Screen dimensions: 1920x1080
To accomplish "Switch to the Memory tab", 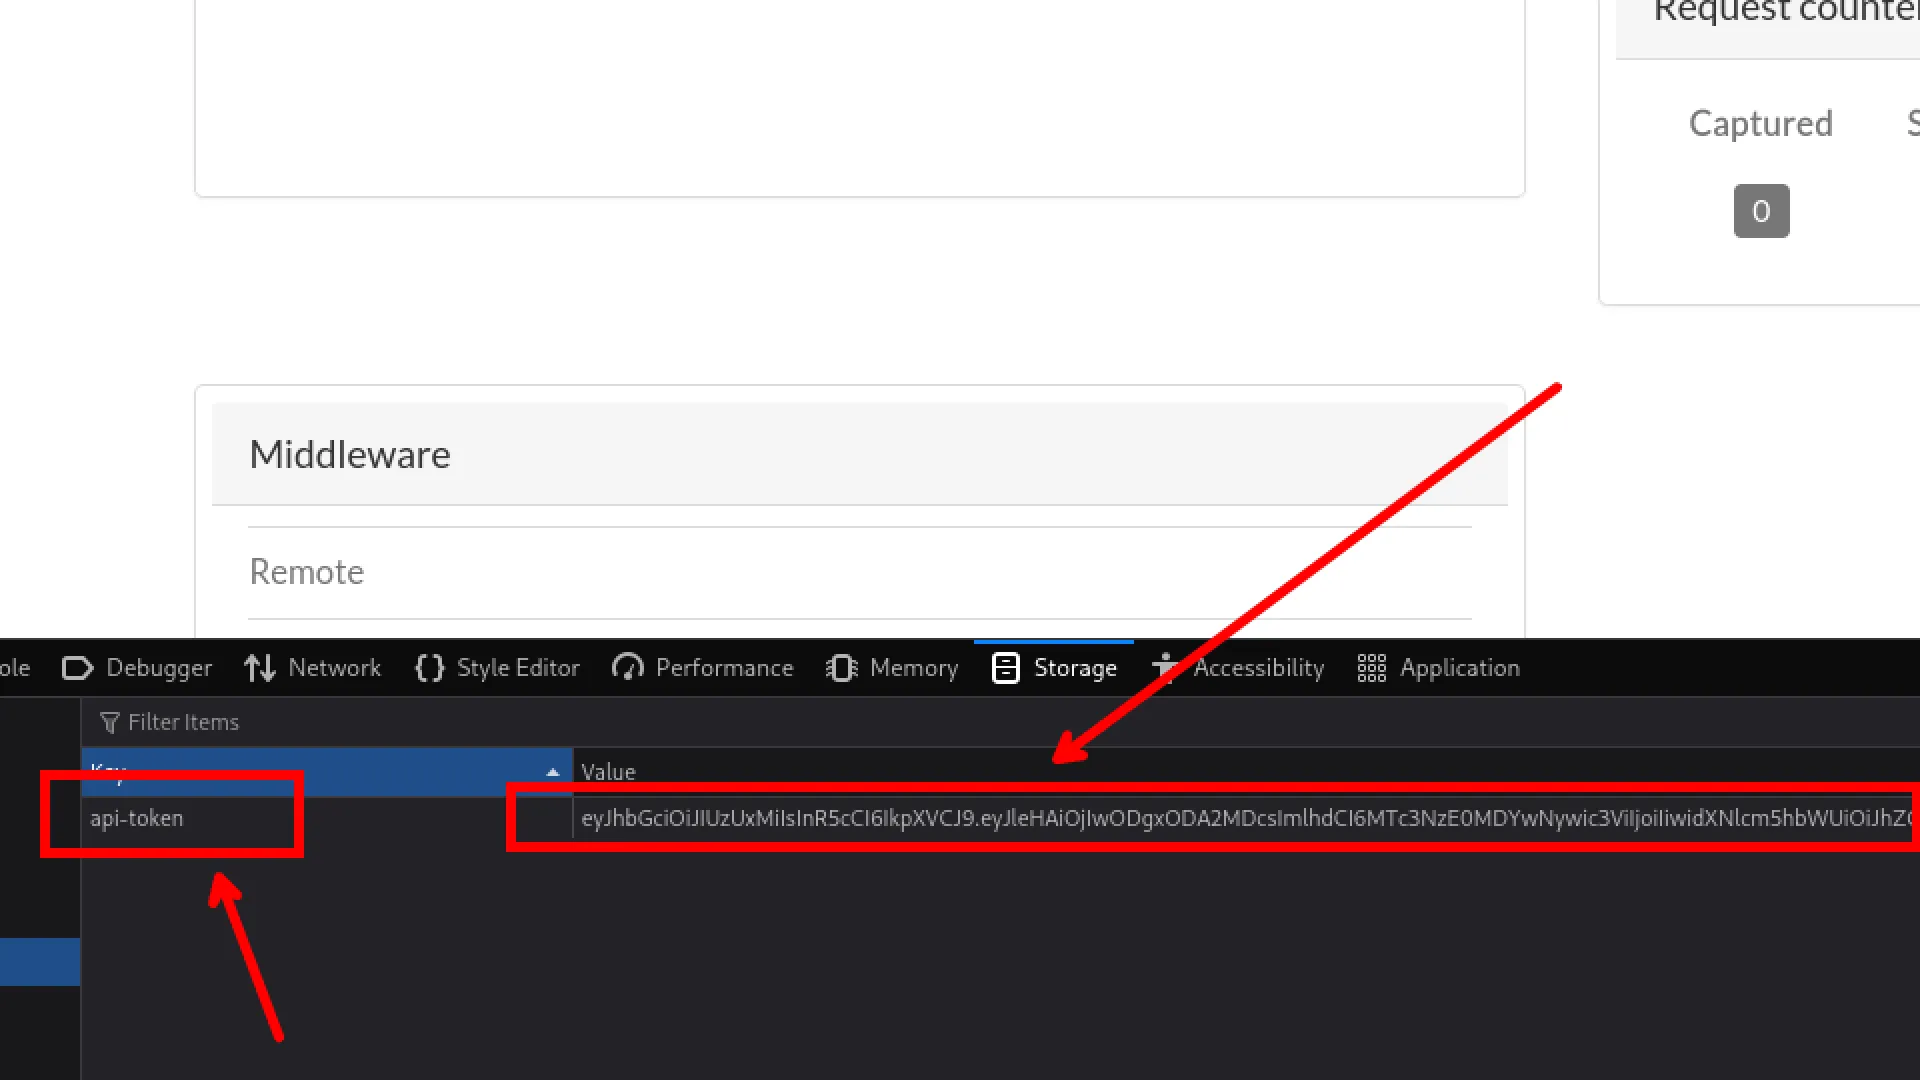I will (x=893, y=668).
